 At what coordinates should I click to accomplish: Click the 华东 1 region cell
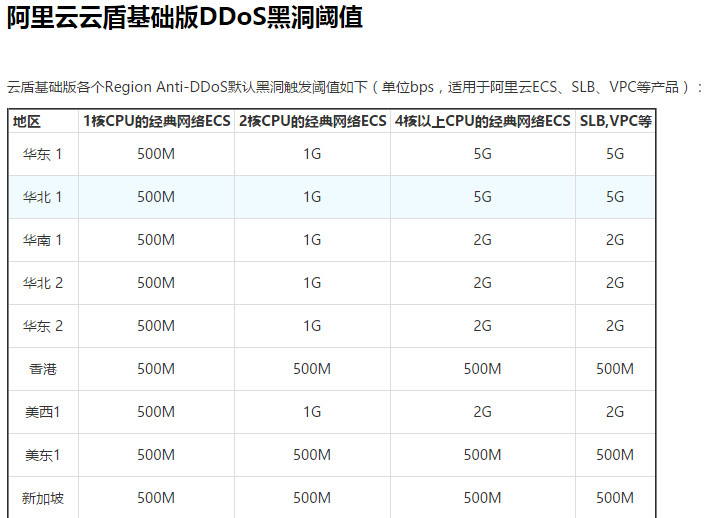coord(43,154)
